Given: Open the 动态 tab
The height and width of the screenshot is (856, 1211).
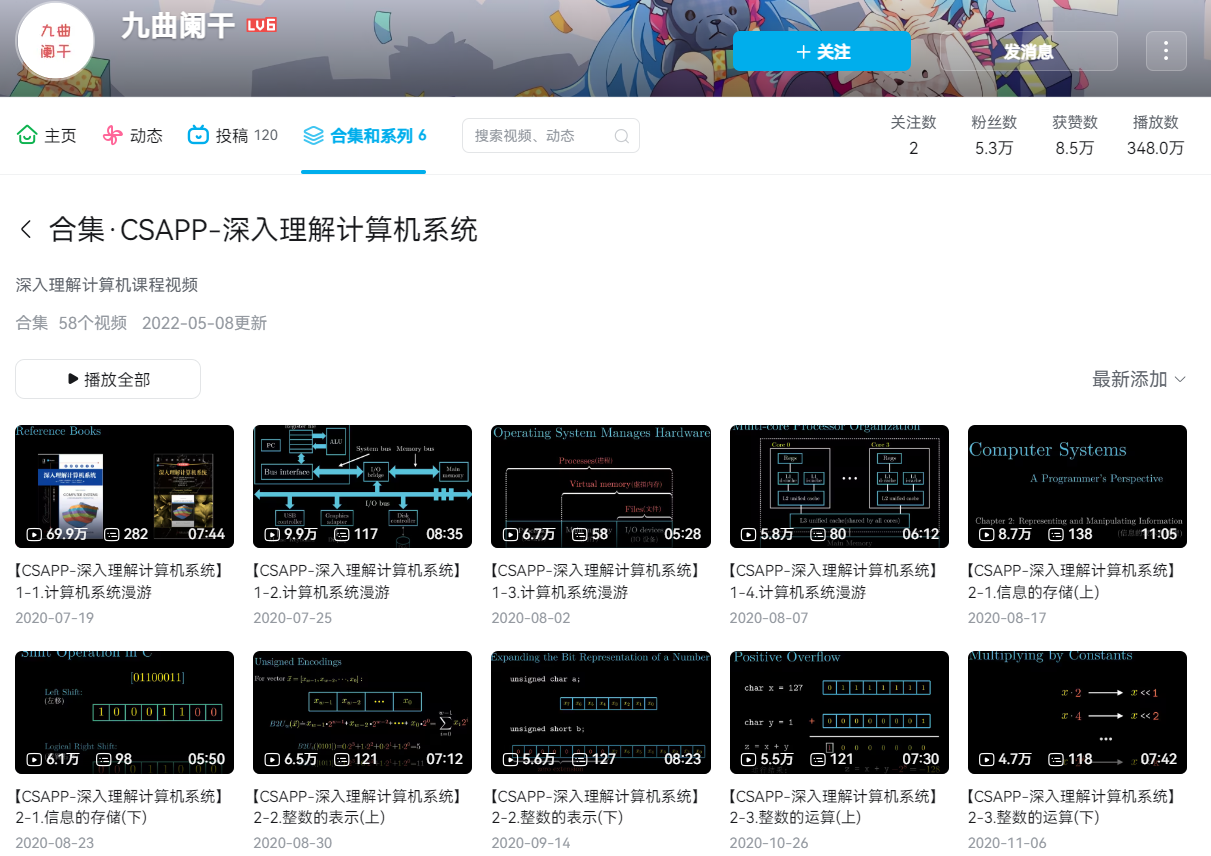Looking at the screenshot, I should [x=133, y=135].
